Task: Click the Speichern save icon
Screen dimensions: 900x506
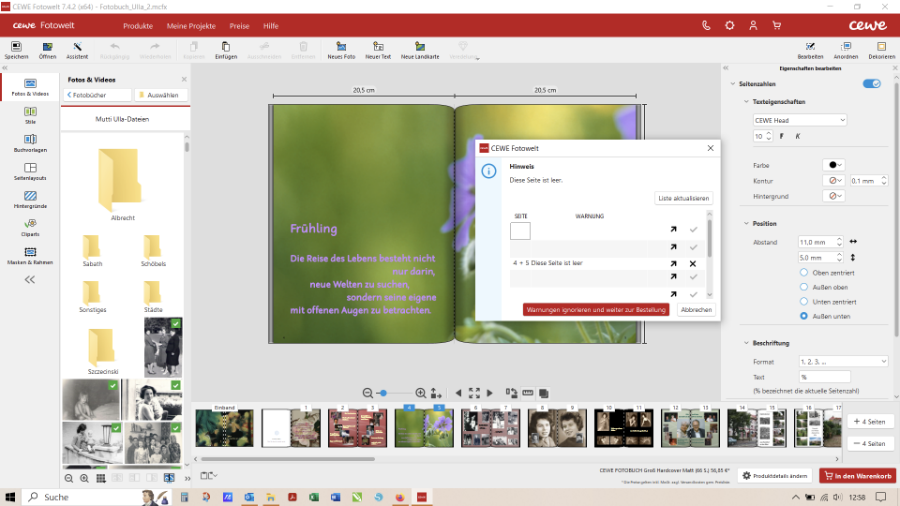Action: coord(16,47)
